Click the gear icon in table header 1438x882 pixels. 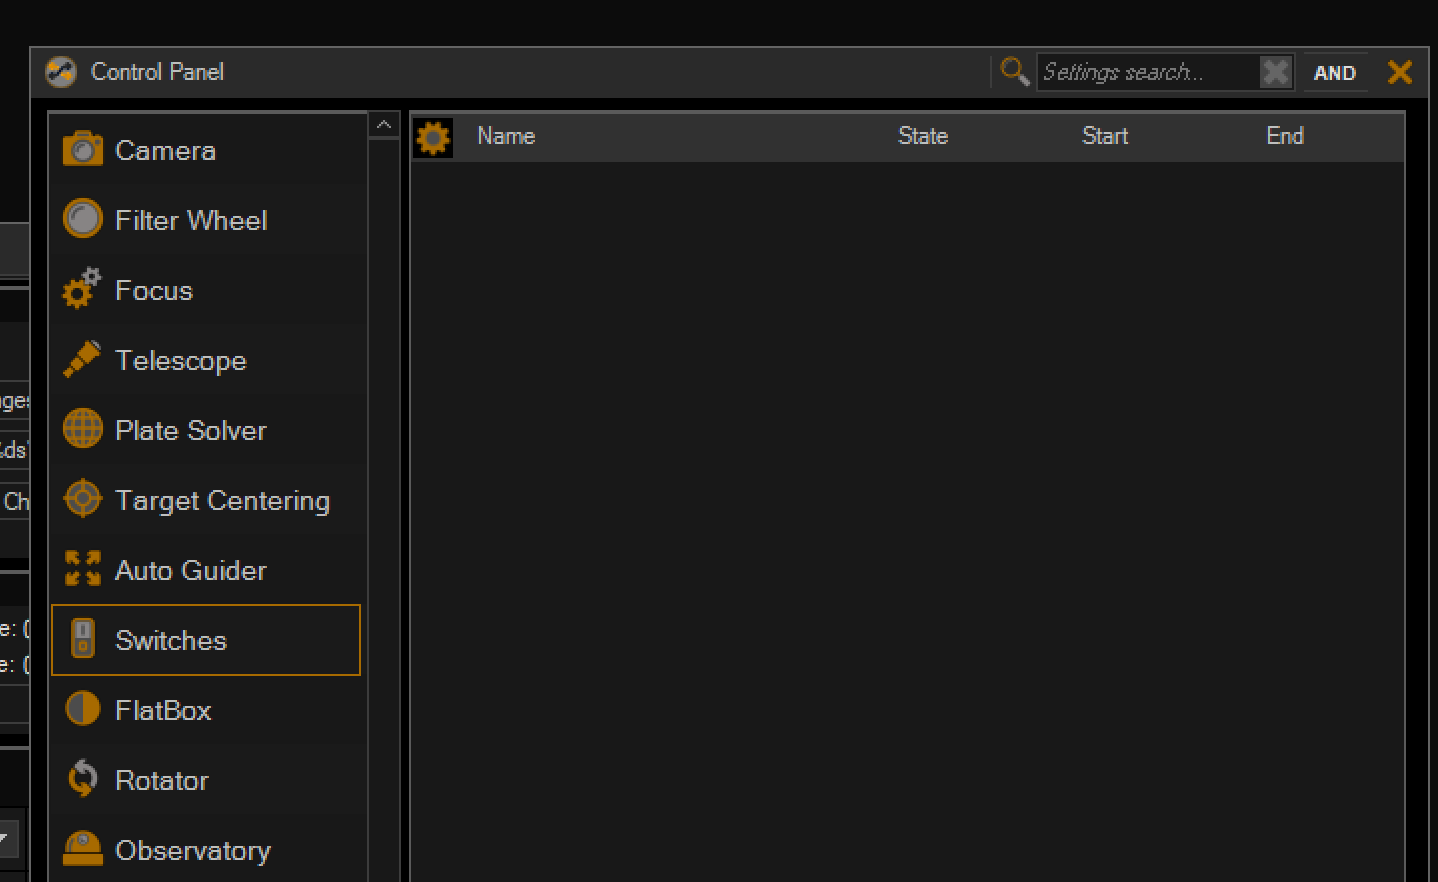click(433, 137)
